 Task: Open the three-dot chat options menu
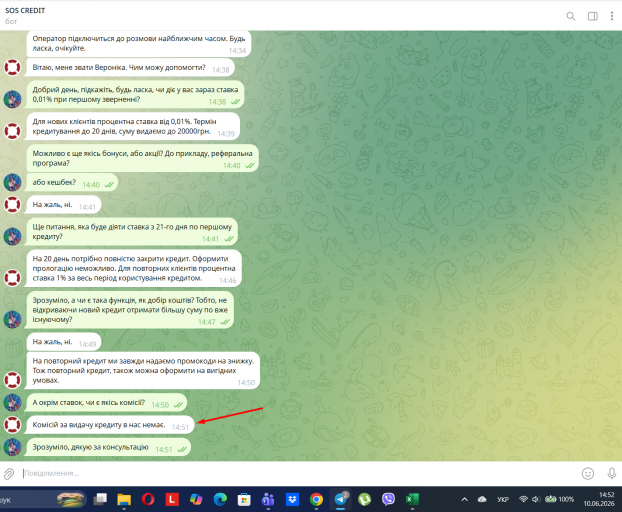[612, 16]
